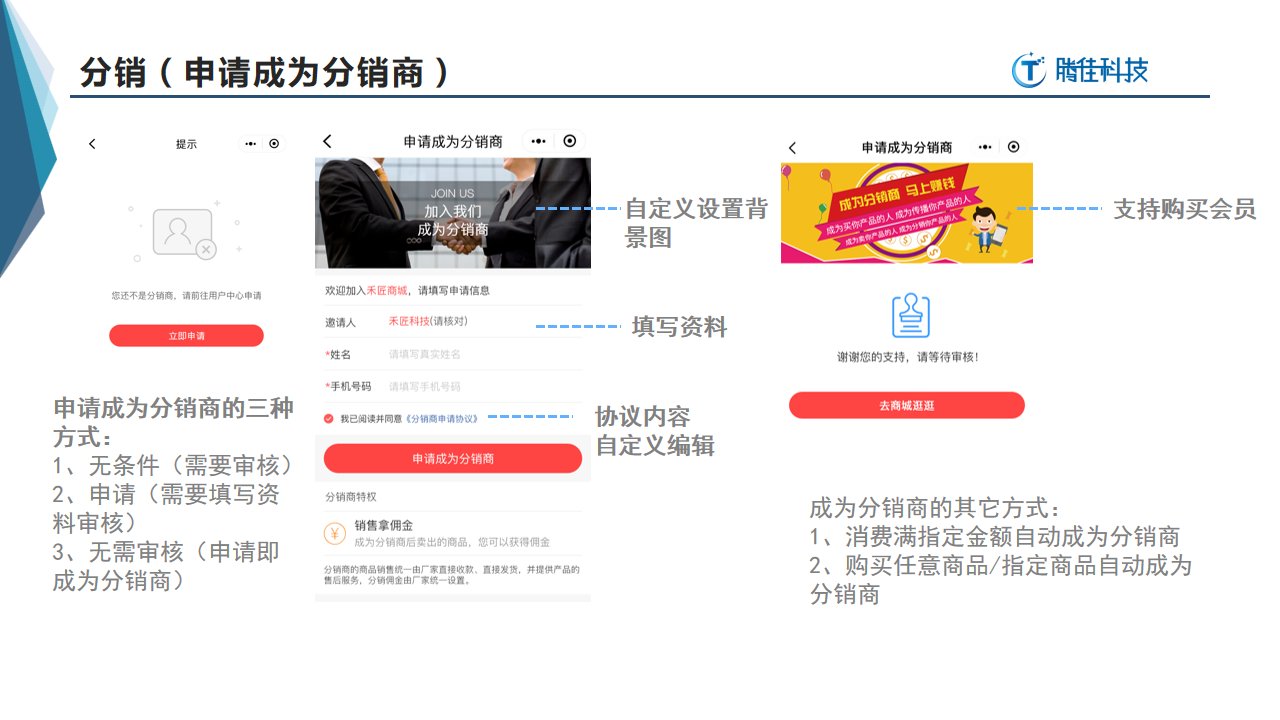Open the 《分销商申请协议》 link
The width and height of the screenshot is (1280, 720).
click(x=442, y=419)
